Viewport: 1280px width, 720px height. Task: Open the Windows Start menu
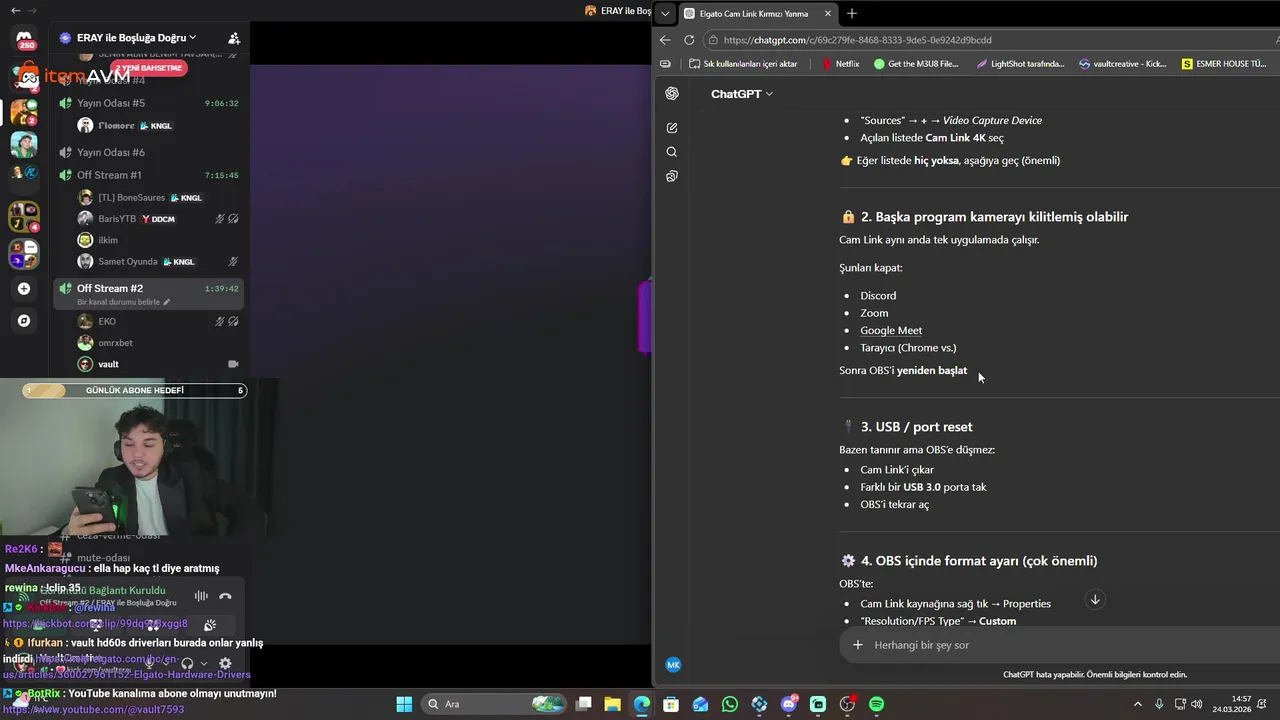point(404,704)
